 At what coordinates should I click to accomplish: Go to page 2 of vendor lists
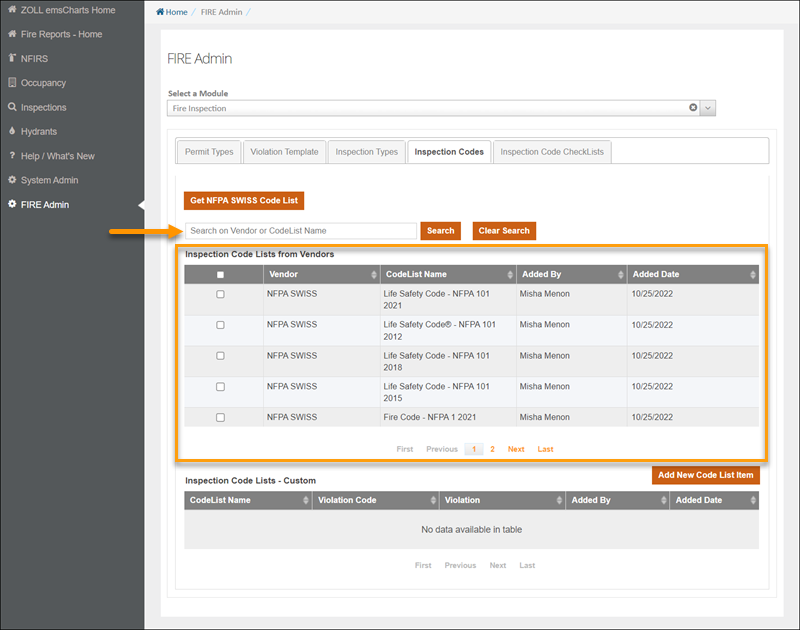point(492,449)
